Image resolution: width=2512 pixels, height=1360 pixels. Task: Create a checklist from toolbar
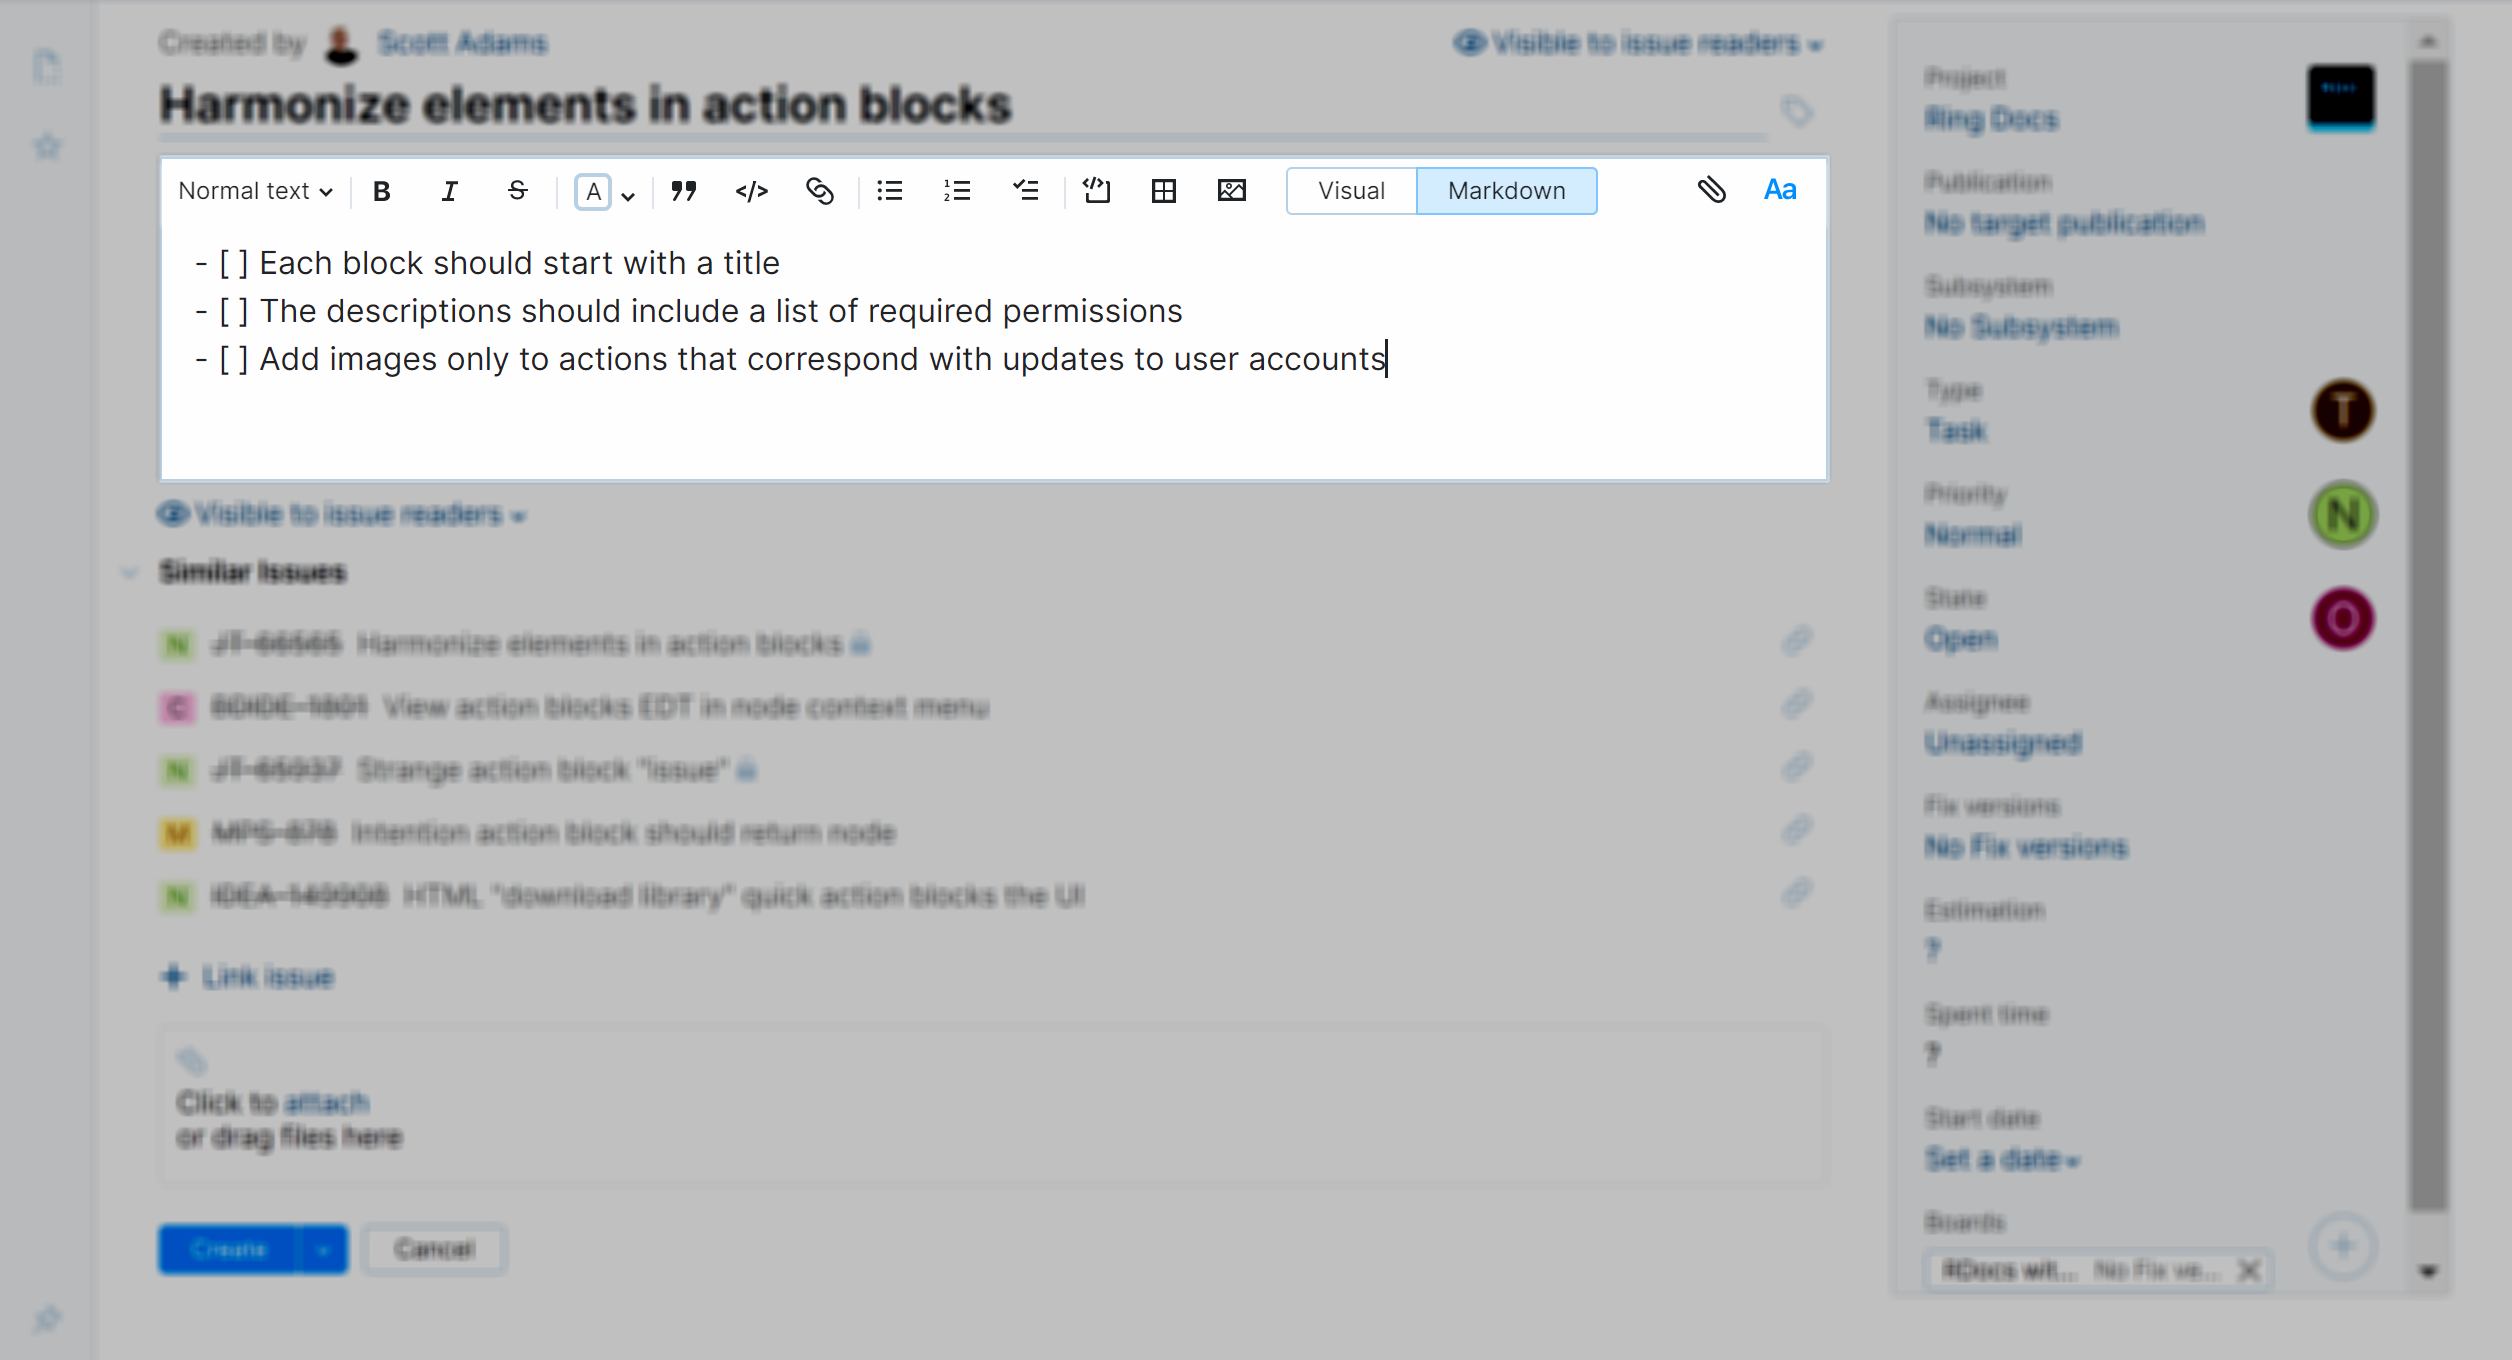(x=1025, y=191)
